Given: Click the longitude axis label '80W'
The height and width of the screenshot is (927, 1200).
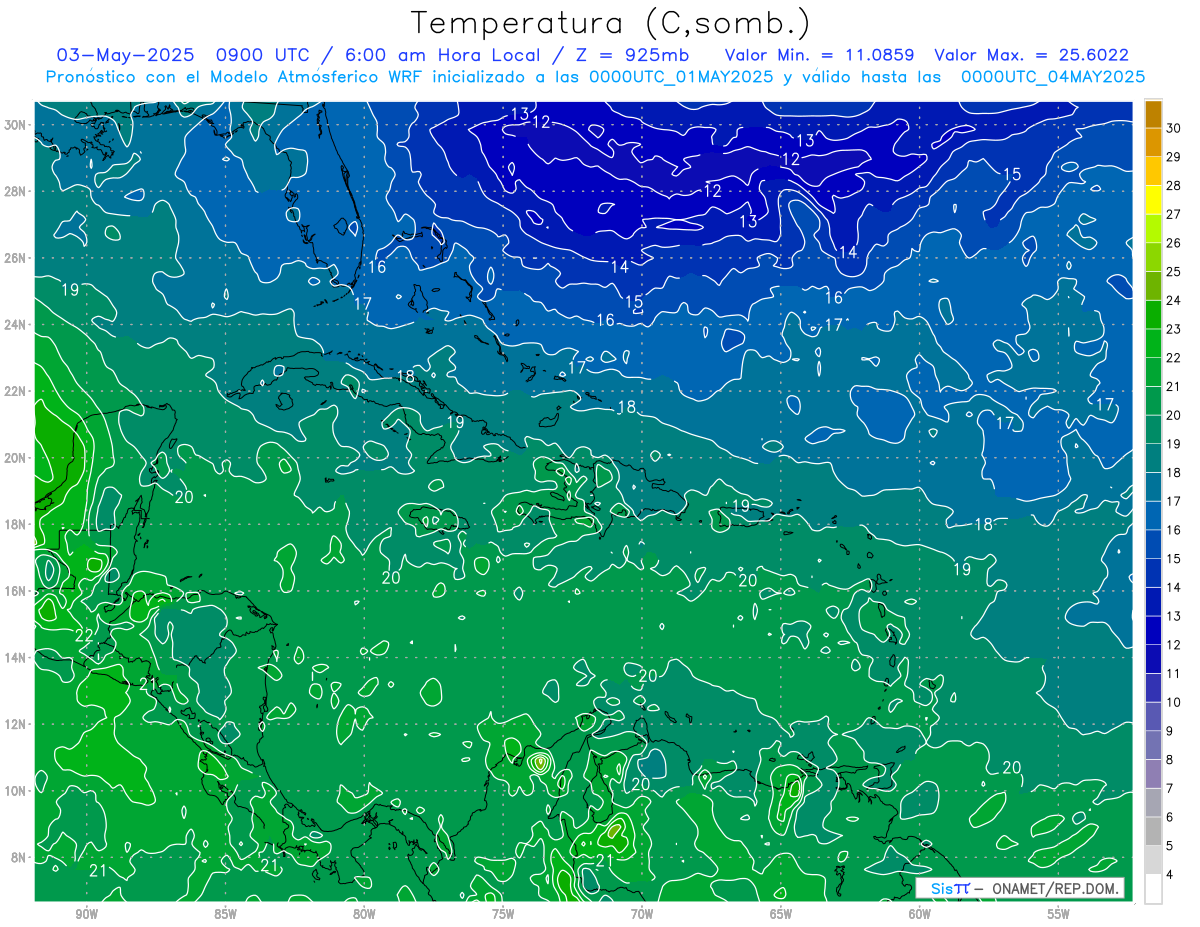Looking at the screenshot, I should pos(364,914).
